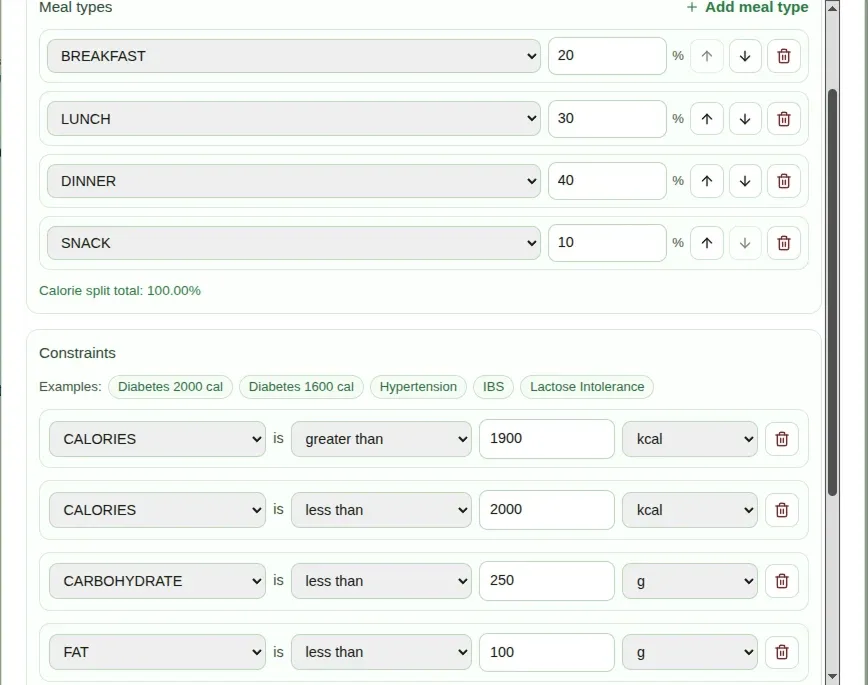Viewport: 868px width, 685px height.
Task: Open the FAT nutrient dropdown
Action: (157, 652)
